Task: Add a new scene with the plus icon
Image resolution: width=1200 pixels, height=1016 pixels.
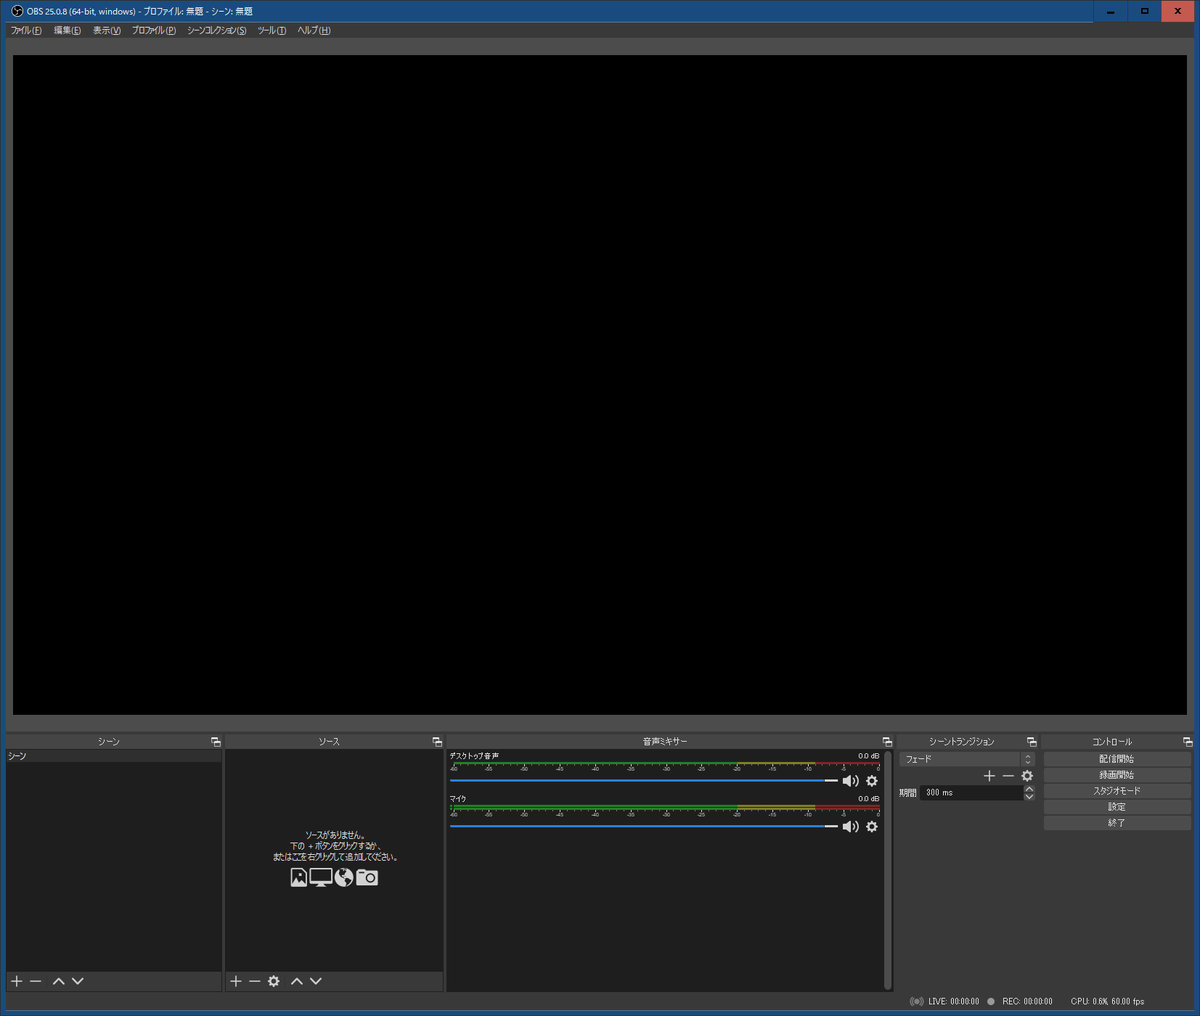Action: pyautogui.click(x=16, y=981)
